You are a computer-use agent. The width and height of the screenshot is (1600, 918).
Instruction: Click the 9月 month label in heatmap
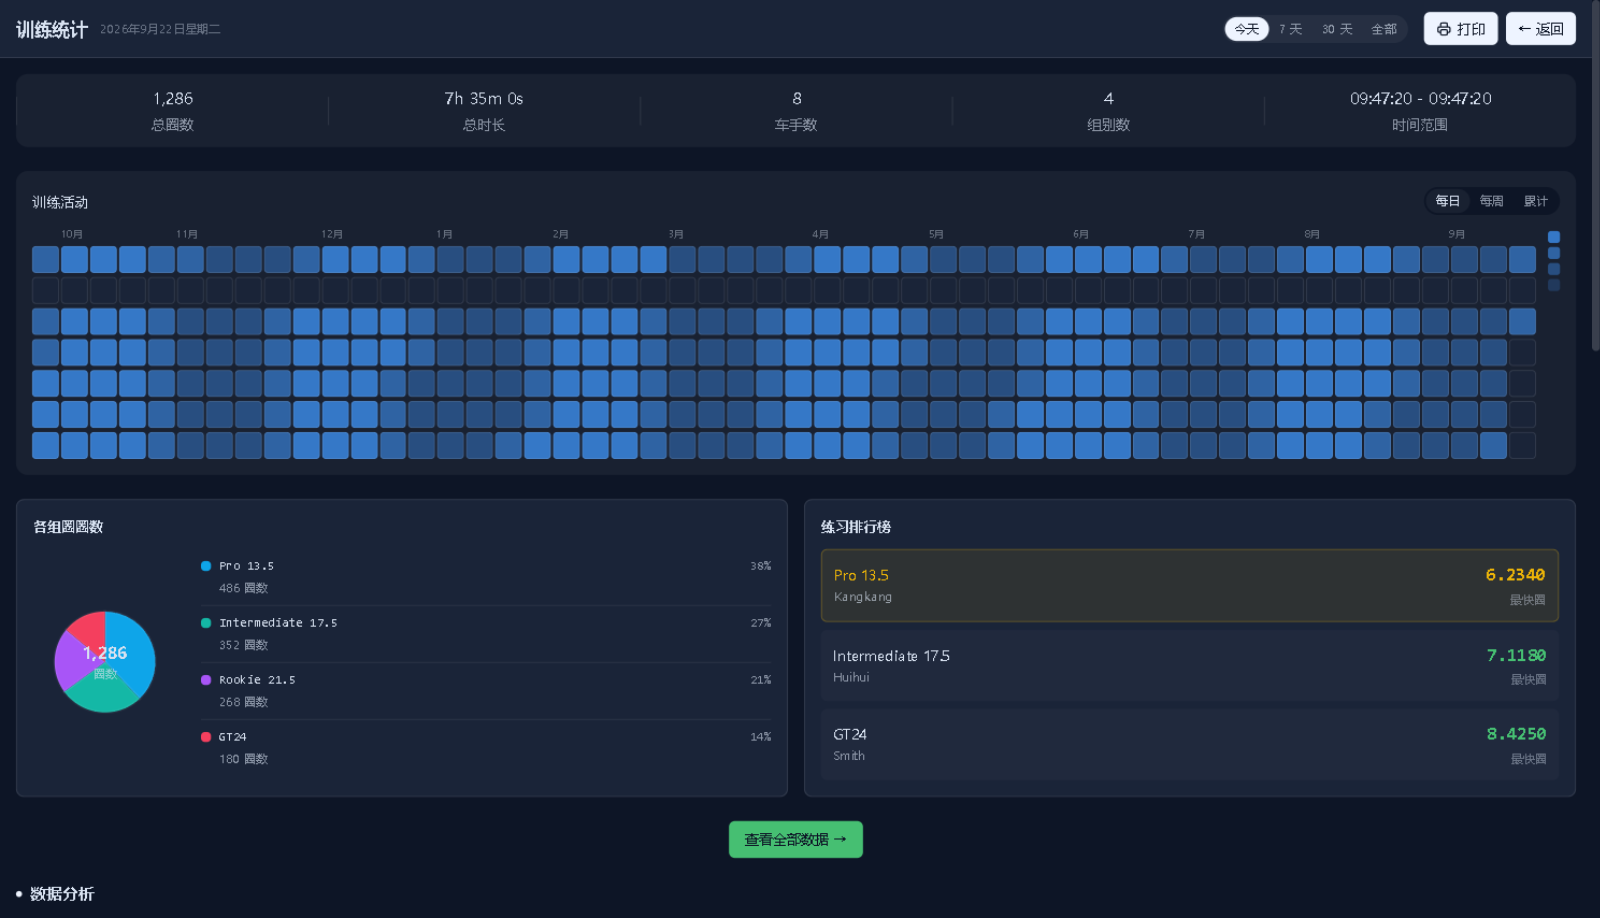click(1457, 234)
